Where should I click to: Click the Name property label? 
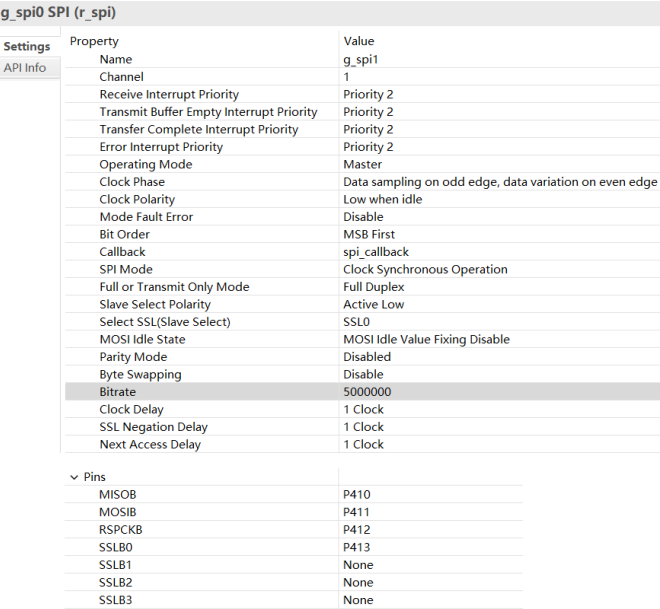116,59
